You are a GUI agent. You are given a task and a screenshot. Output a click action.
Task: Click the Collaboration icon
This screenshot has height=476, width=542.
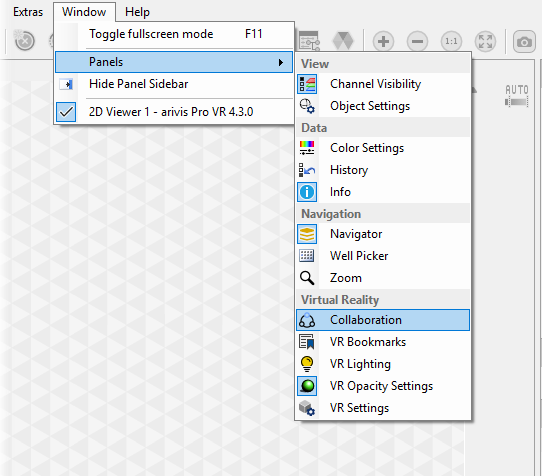tap(307, 320)
